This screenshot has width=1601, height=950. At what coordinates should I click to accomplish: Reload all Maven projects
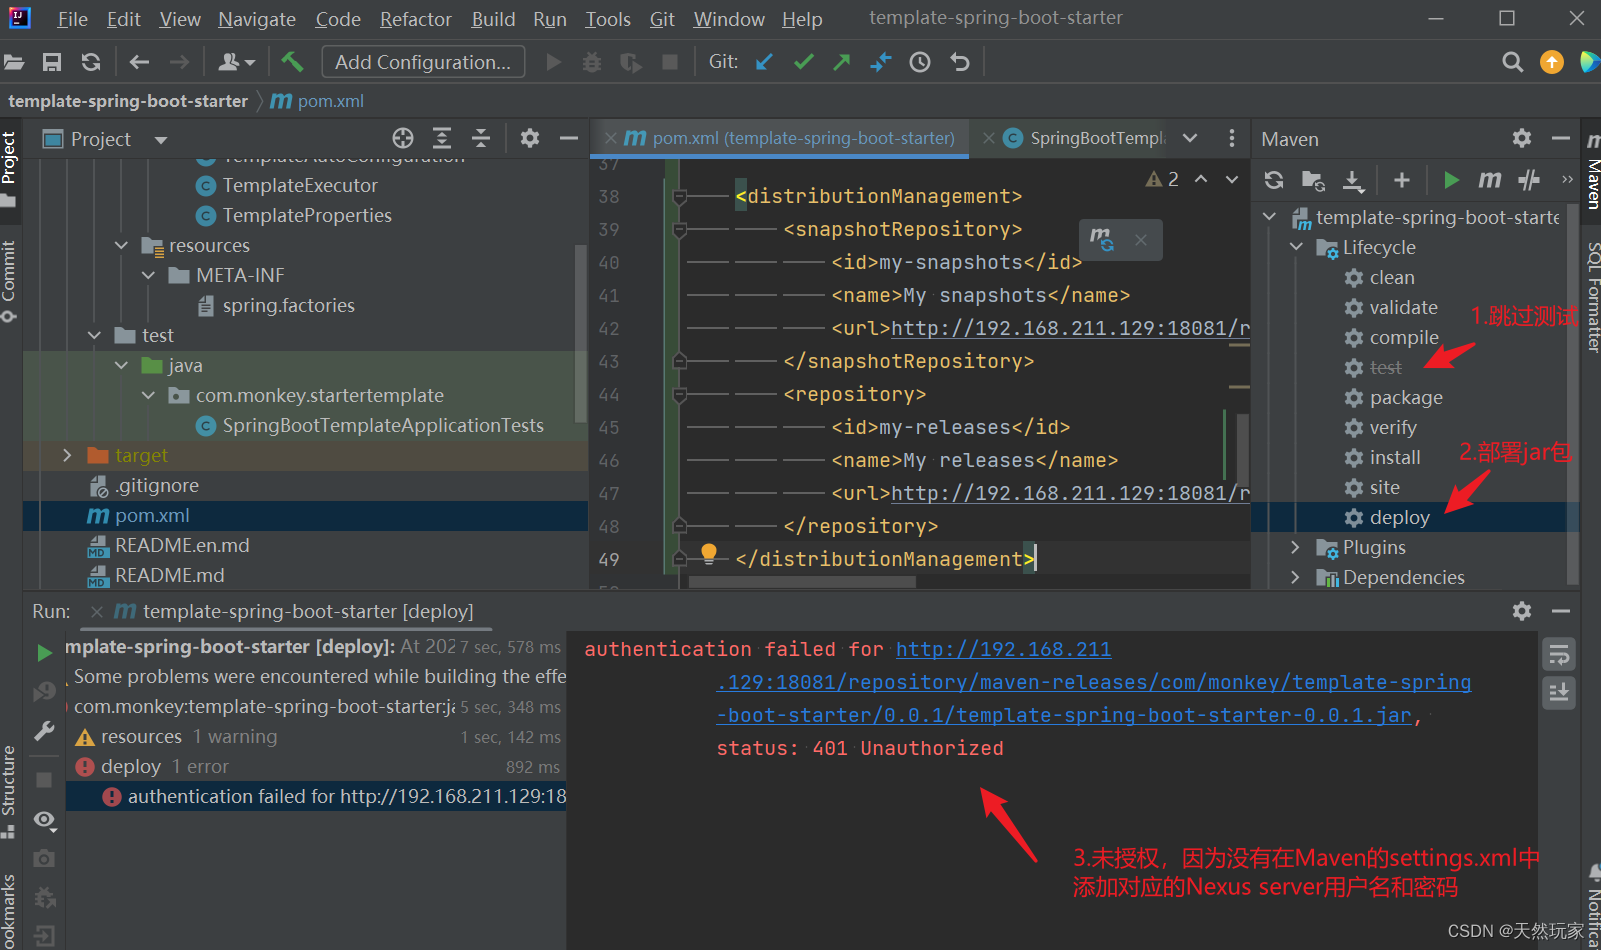pyautogui.click(x=1274, y=180)
